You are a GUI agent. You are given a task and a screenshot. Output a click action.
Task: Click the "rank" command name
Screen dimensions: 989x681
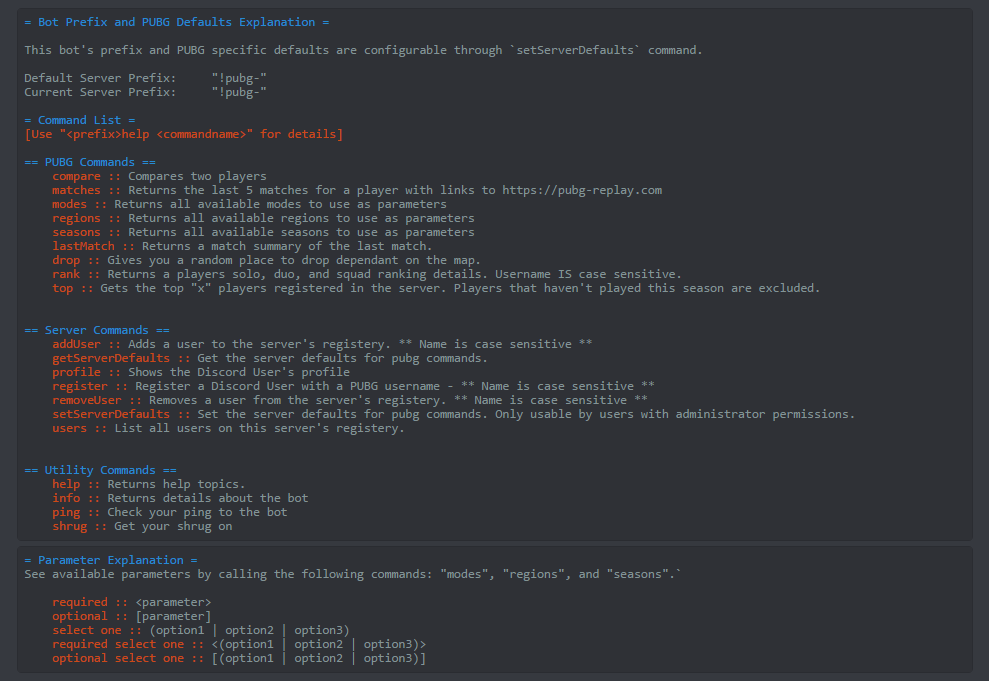click(x=66, y=274)
